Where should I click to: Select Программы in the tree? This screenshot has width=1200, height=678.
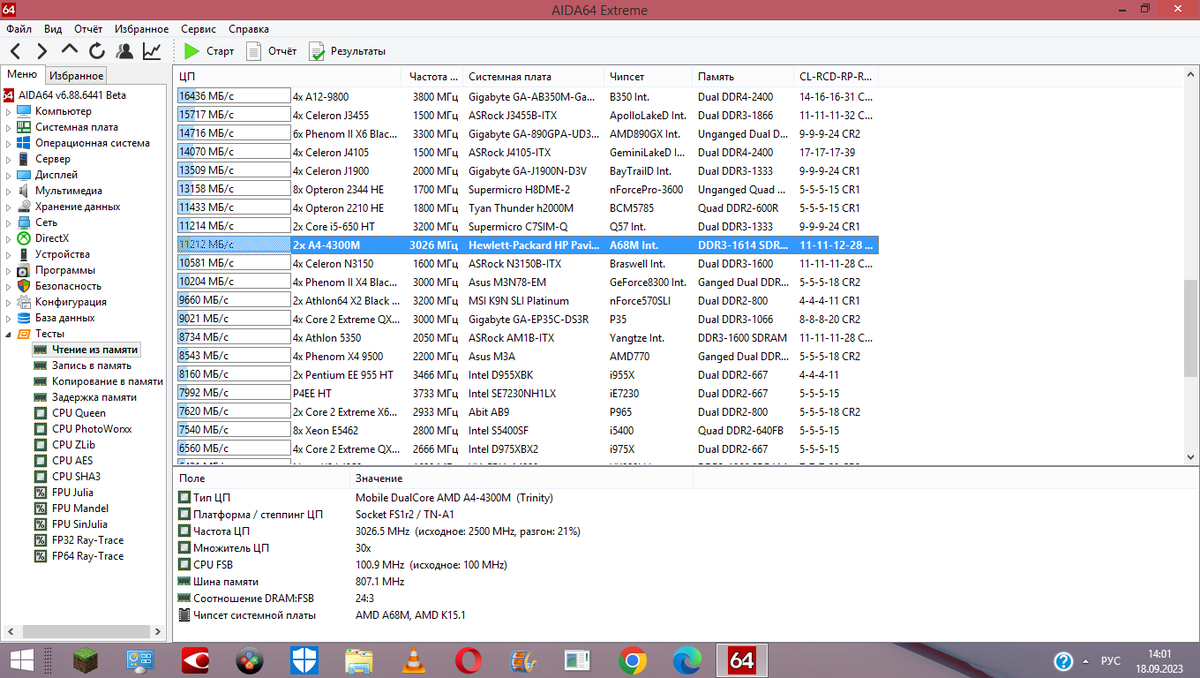tap(65, 270)
